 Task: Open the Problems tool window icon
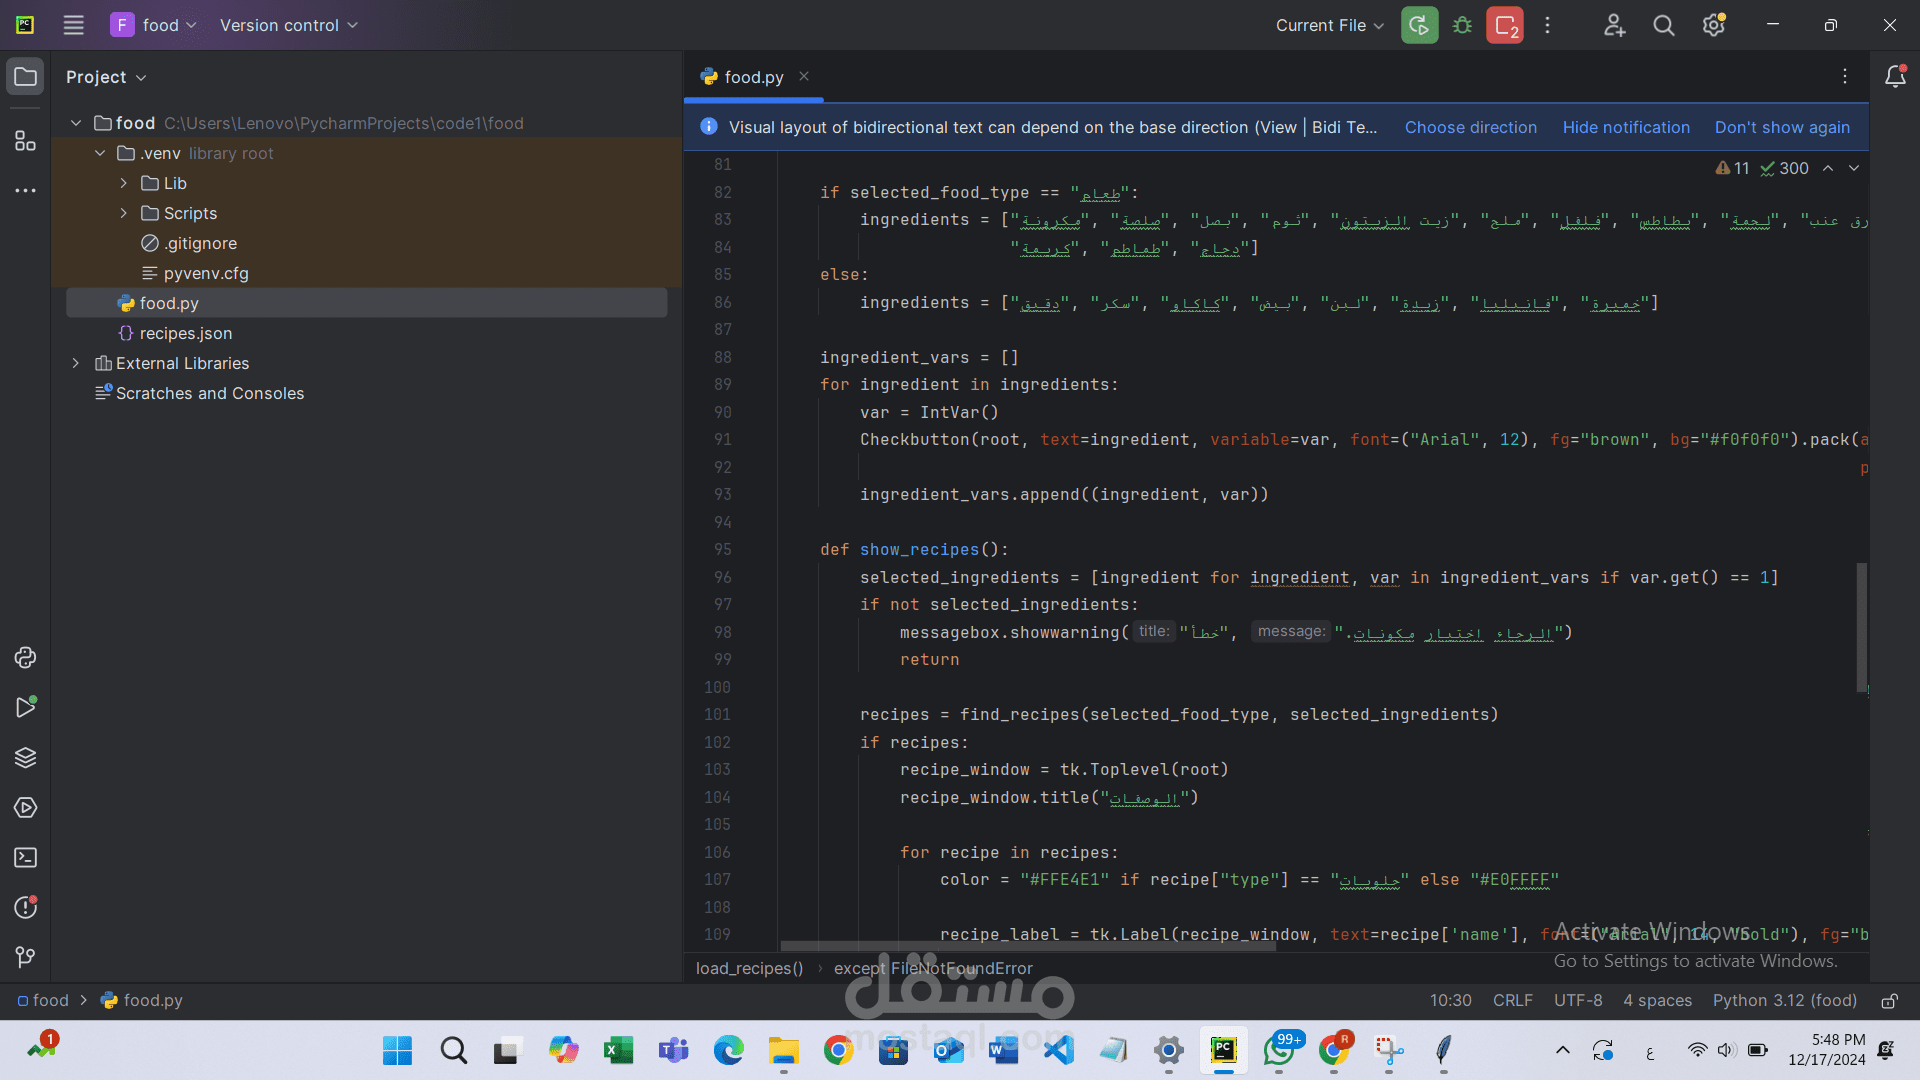click(25, 907)
